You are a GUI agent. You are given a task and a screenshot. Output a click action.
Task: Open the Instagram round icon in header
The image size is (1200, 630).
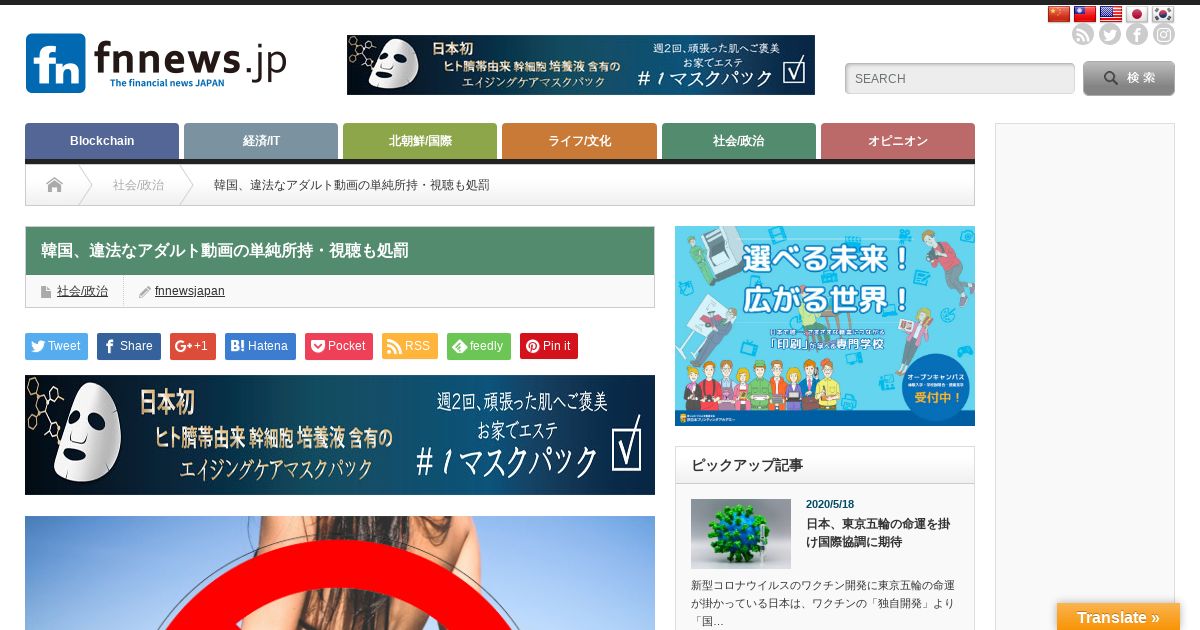click(x=1164, y=35)
